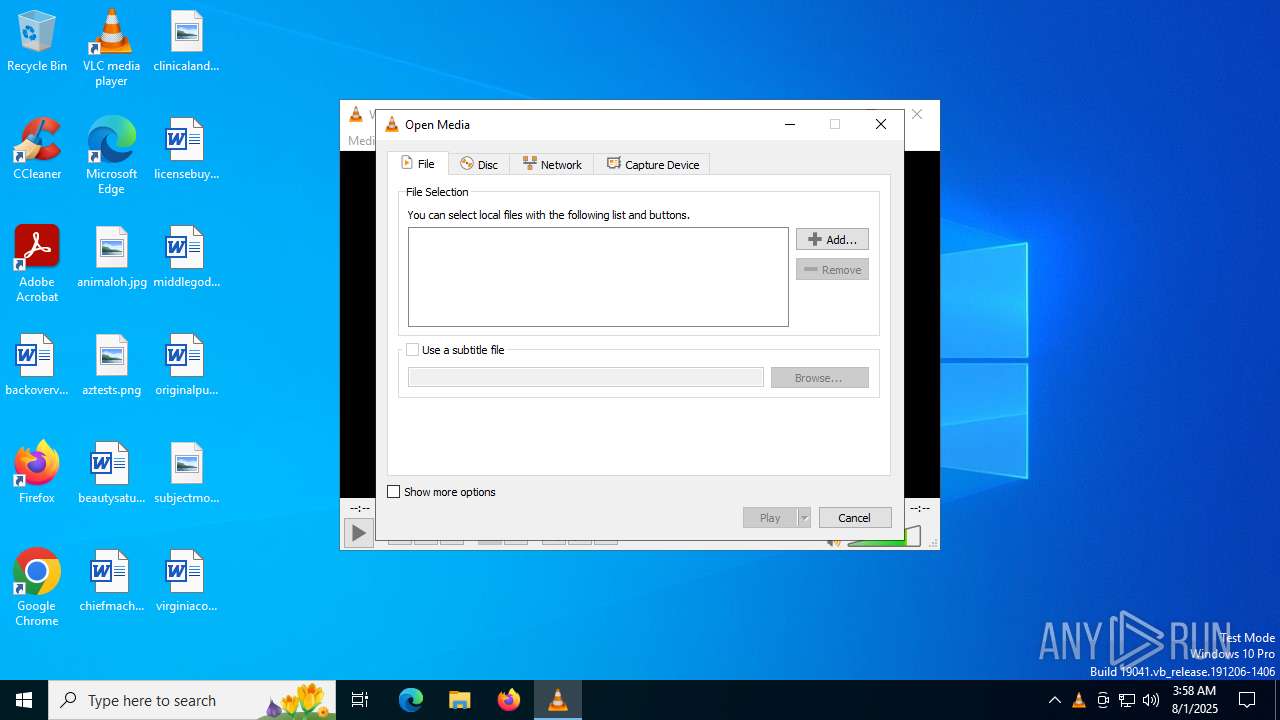Select Google Chrome desktop shortcut
The height and width of the screenshot is (720, 1280).
click(x=37, y=588)
